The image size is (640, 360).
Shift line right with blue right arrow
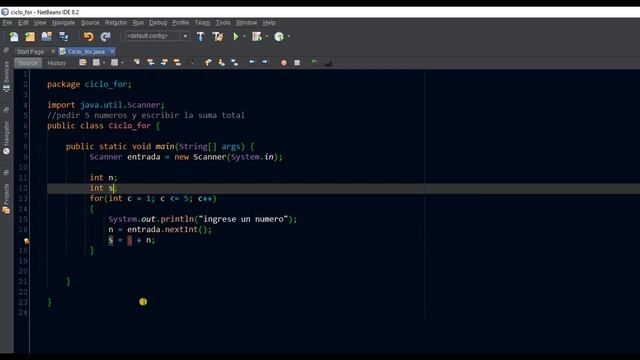point(265,62)
